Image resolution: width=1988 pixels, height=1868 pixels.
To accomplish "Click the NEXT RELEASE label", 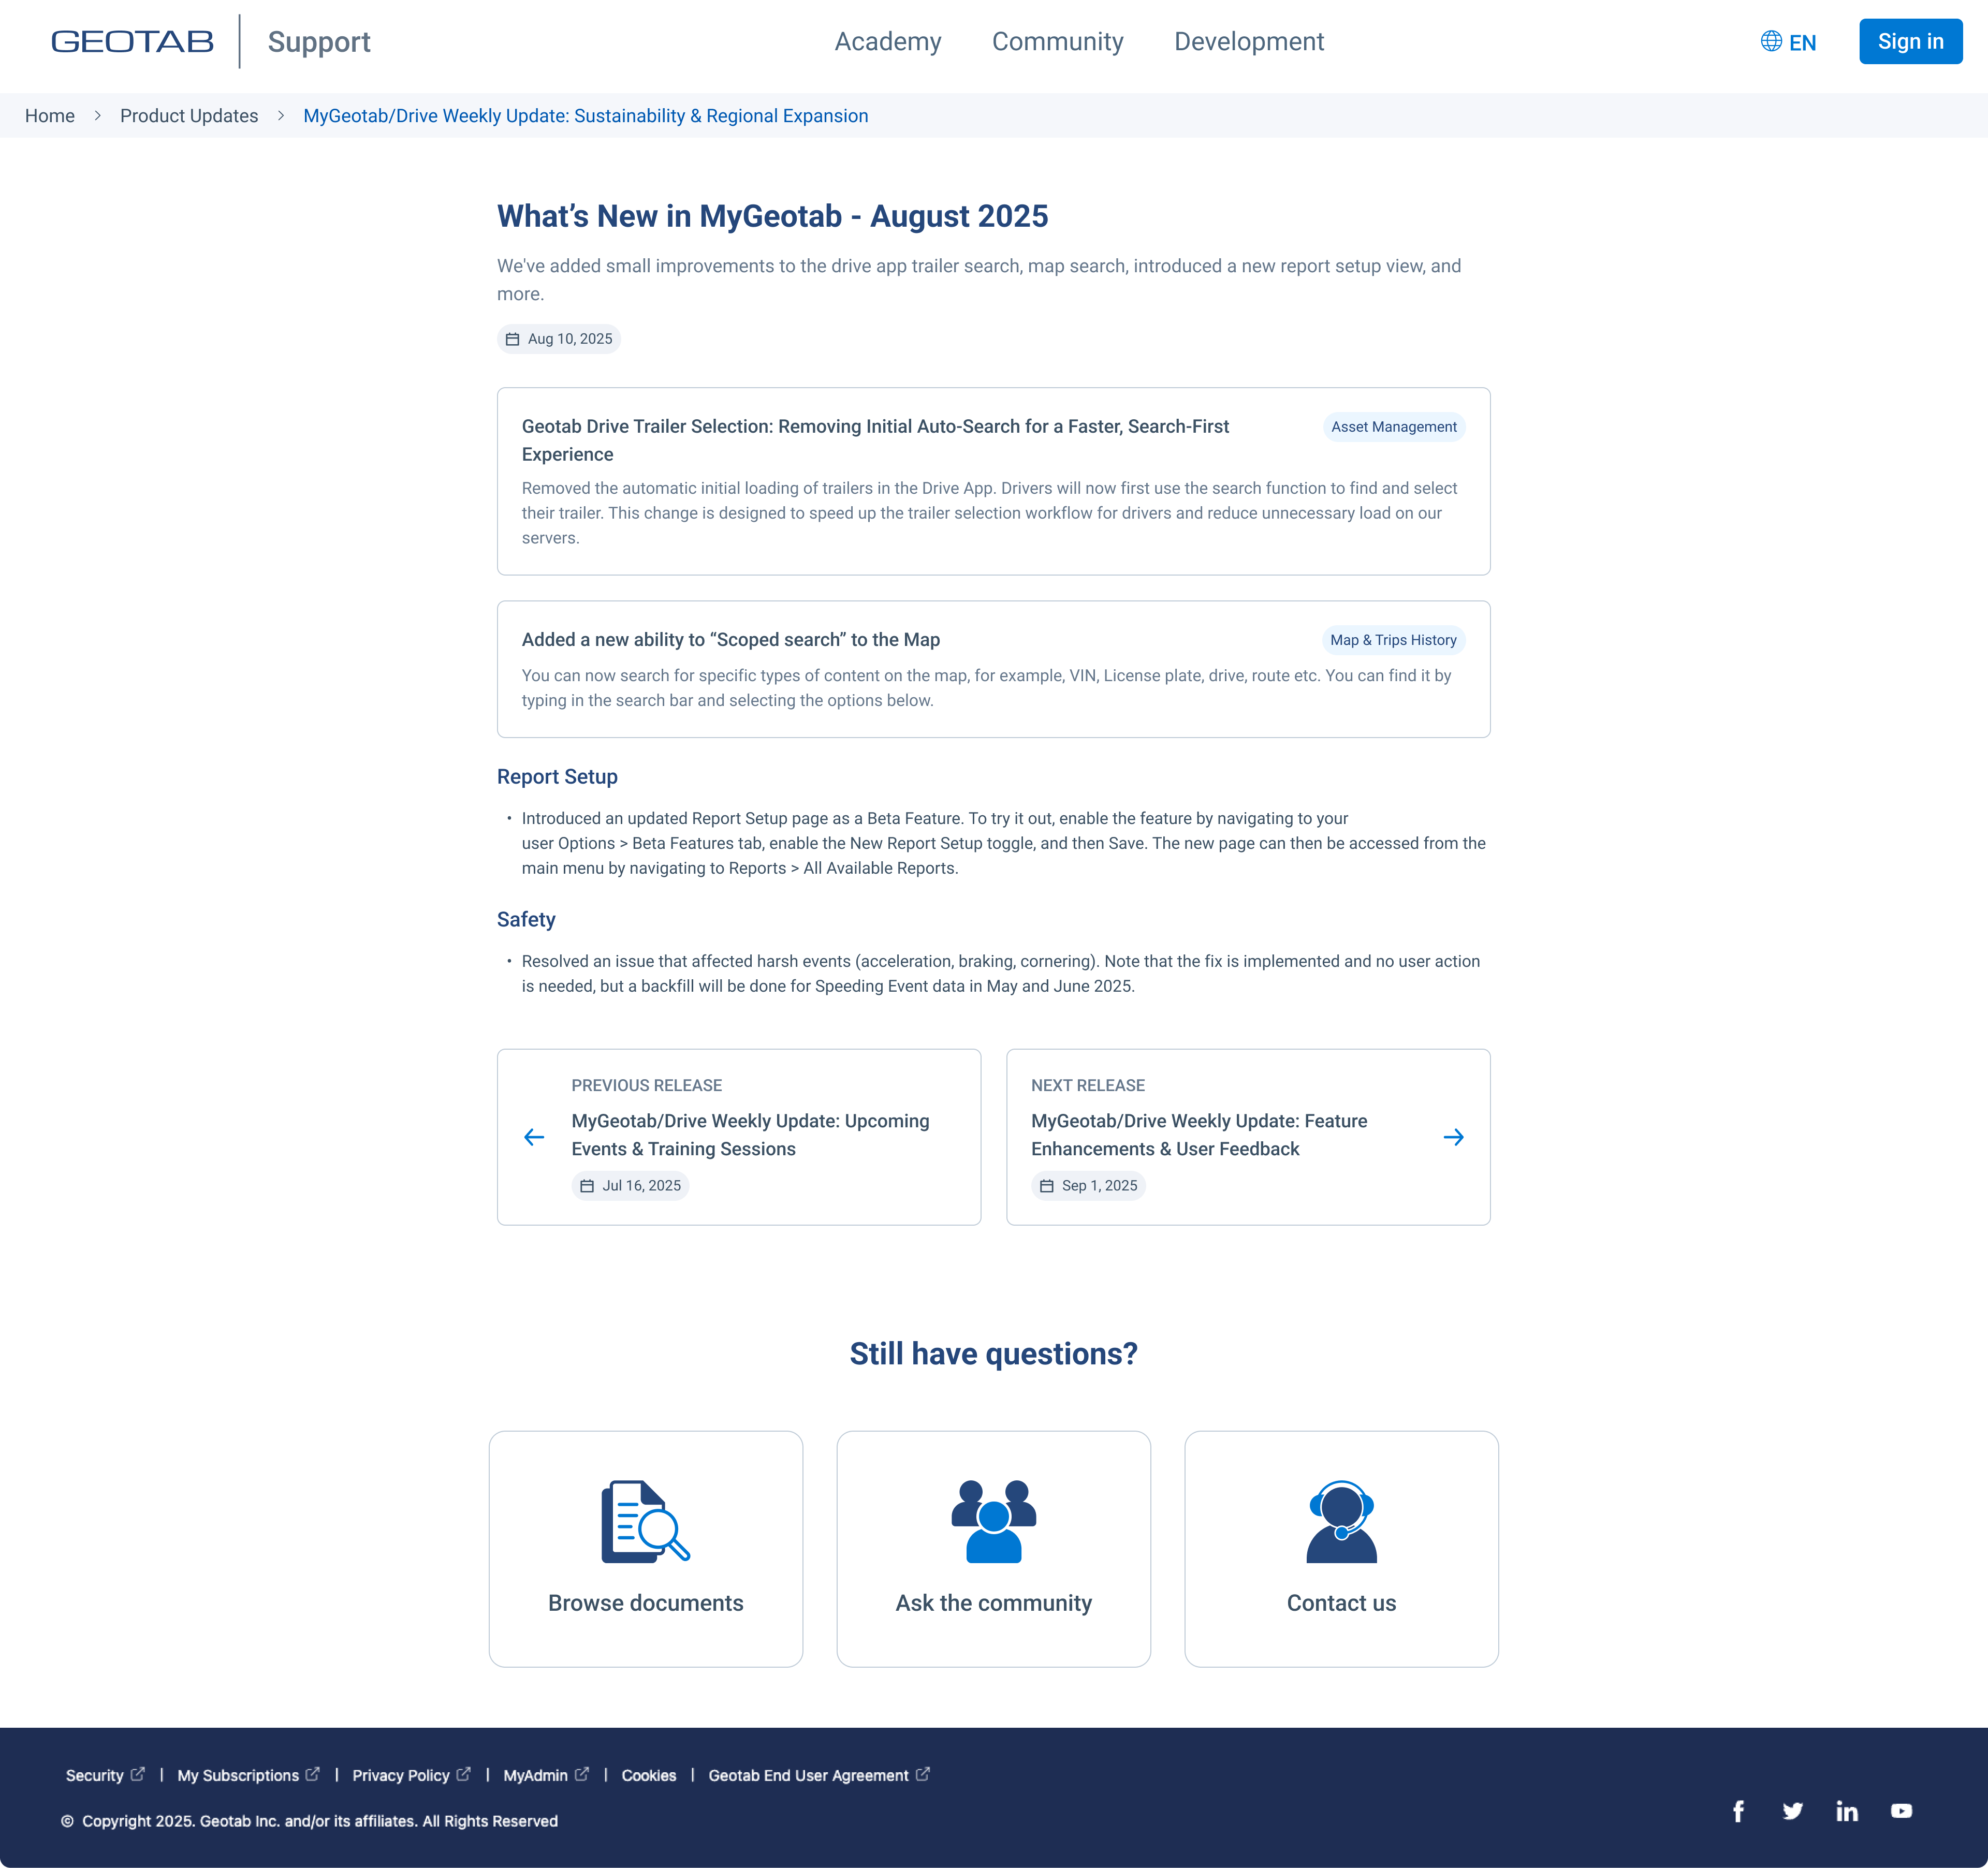I will click(x=1088, y=1085).
